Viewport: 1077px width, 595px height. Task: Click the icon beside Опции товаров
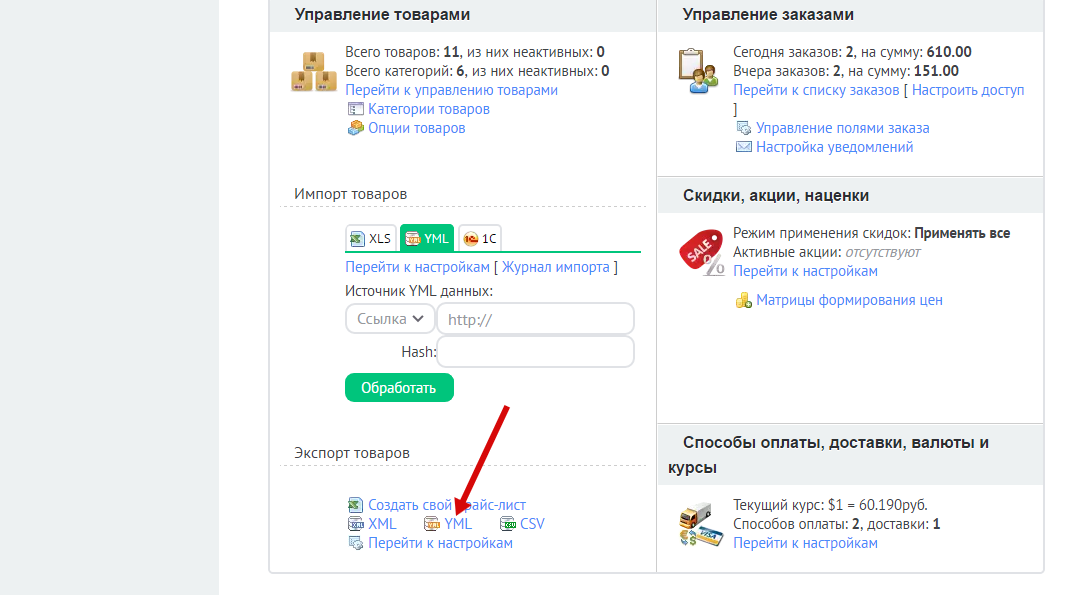point(355,128)
